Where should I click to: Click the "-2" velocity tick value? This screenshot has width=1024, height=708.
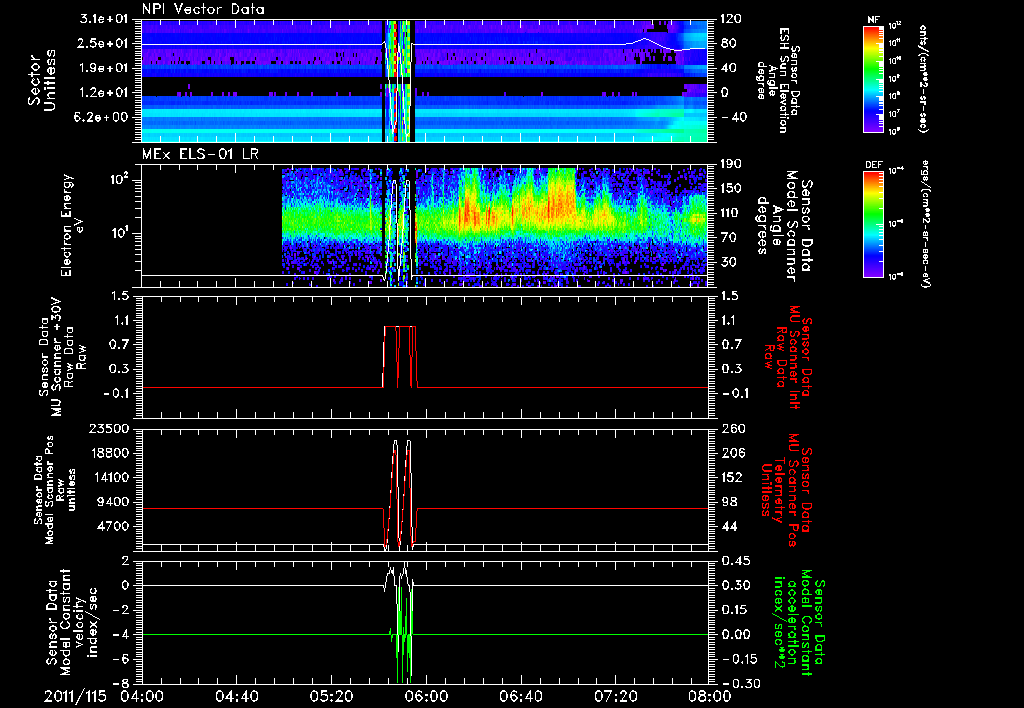[121, 610]
